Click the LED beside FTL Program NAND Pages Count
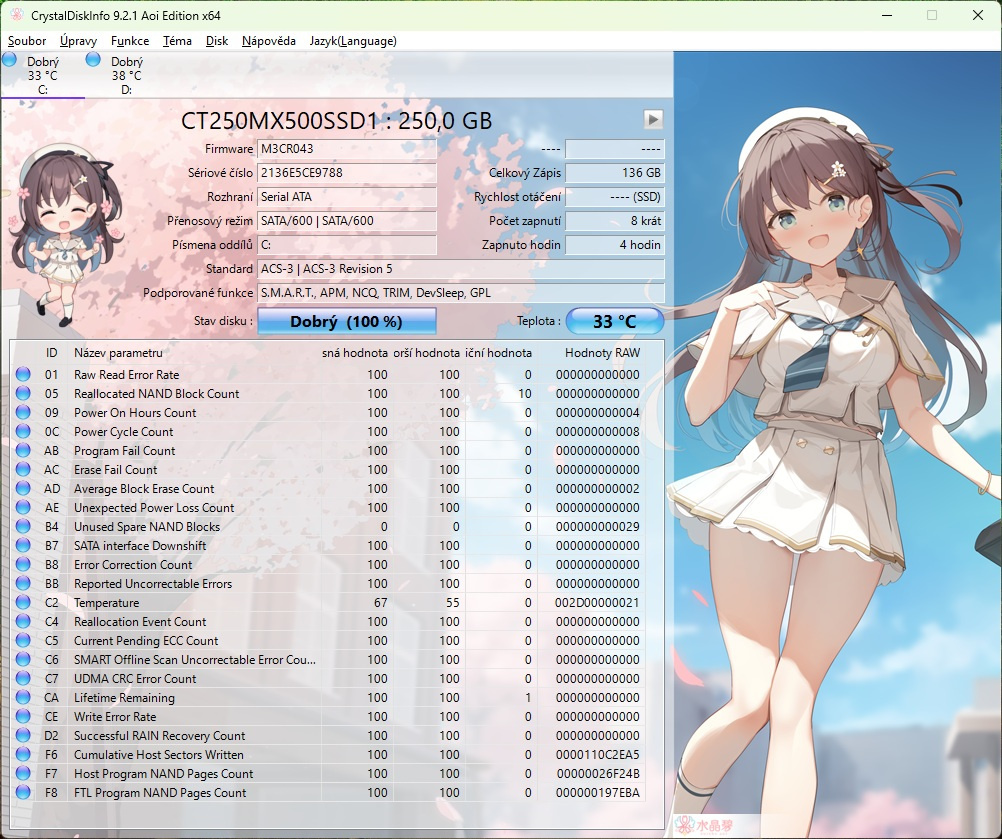The height and width of the screenshot is (839, 1002). [23, 792]
